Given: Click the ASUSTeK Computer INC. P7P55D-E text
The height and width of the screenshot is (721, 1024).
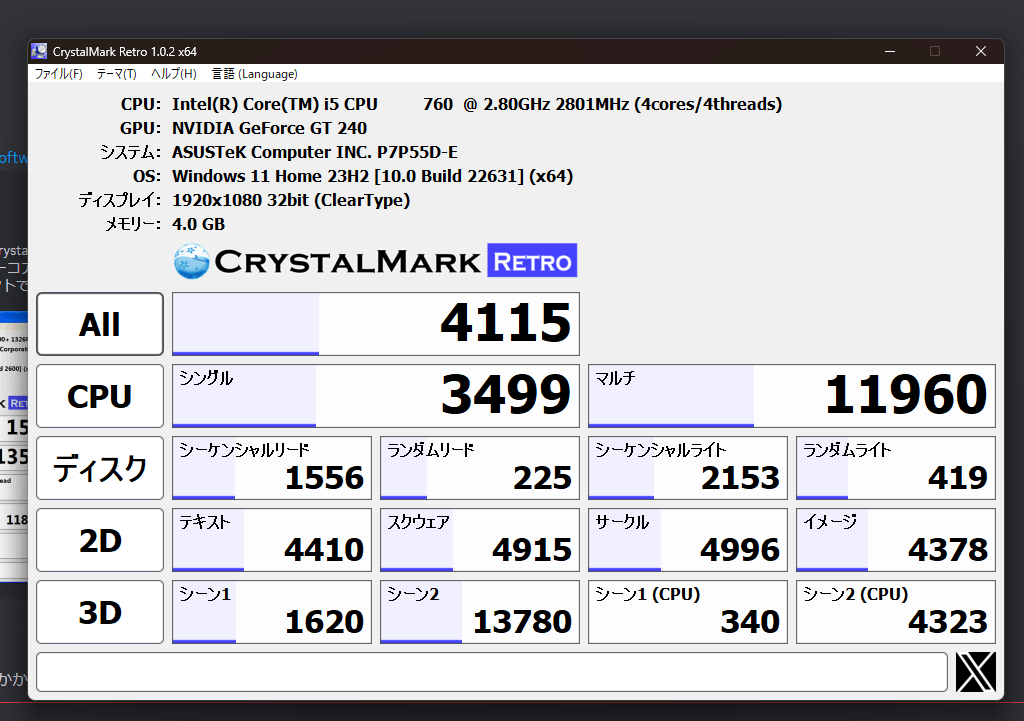Looking at the screenshot, I should tap(315, 152).
